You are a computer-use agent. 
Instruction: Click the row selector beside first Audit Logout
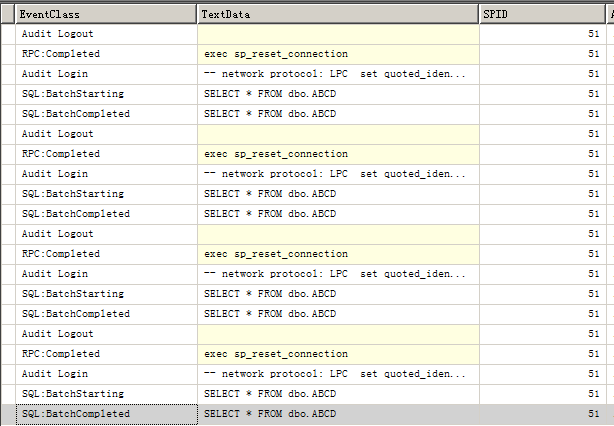[x=7, y=34]
